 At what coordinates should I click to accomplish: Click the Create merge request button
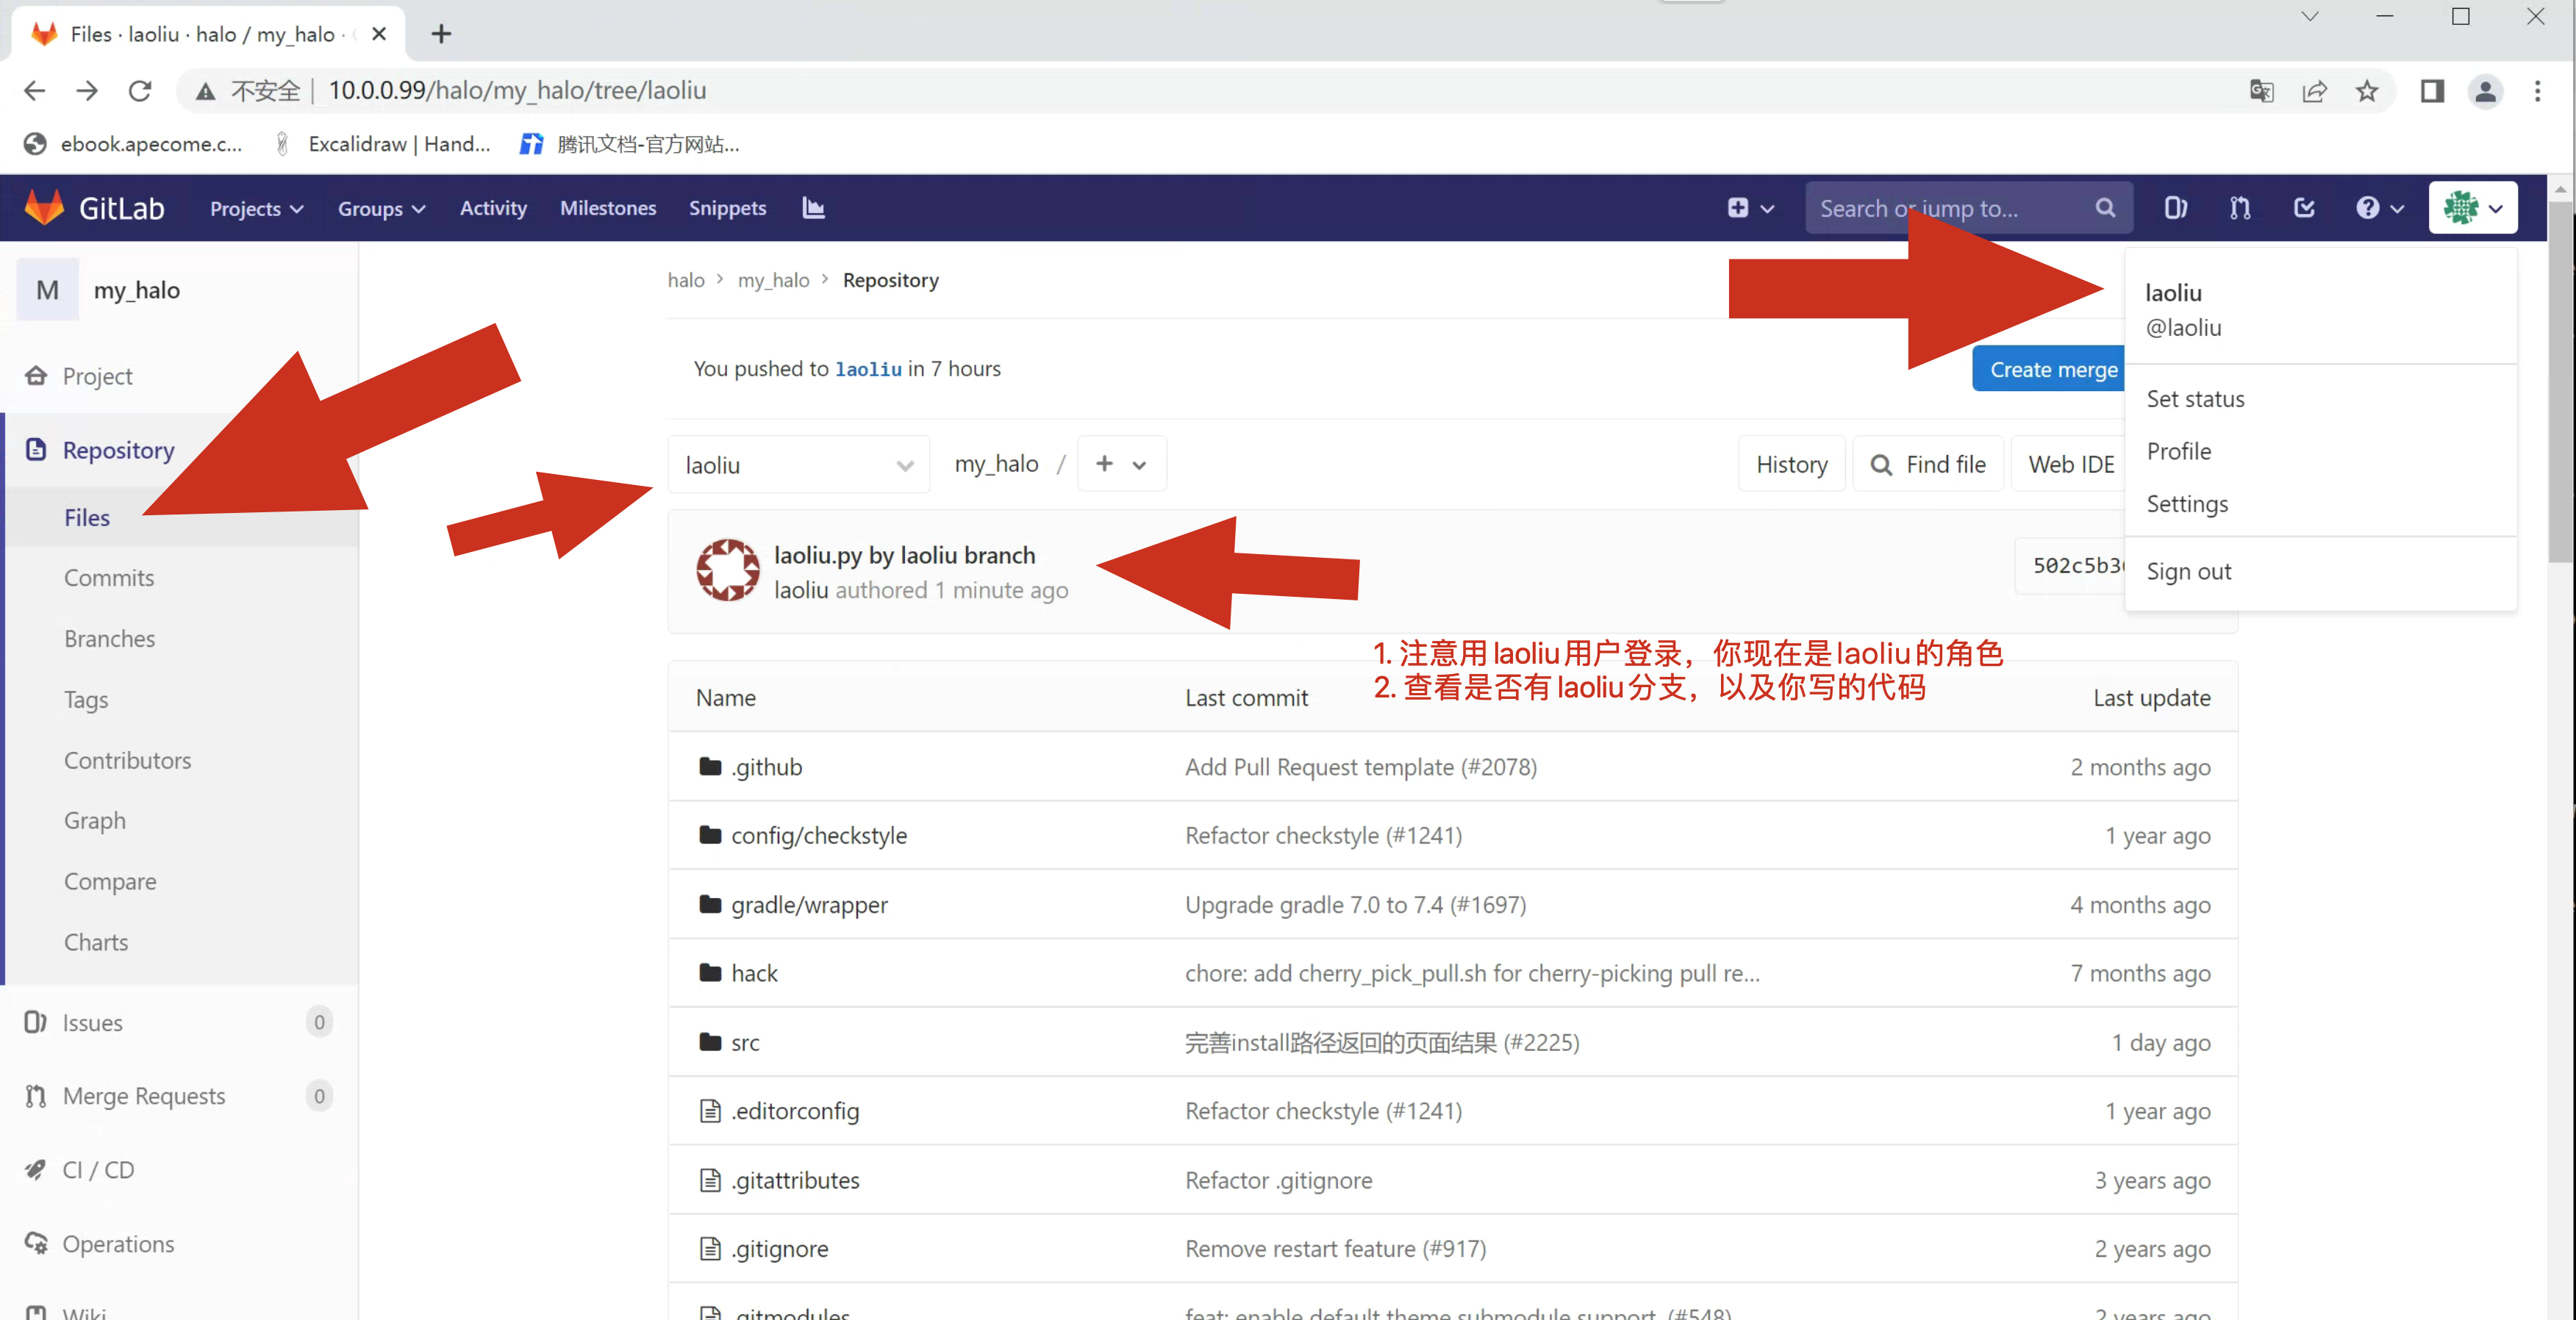pos(2052,370)
